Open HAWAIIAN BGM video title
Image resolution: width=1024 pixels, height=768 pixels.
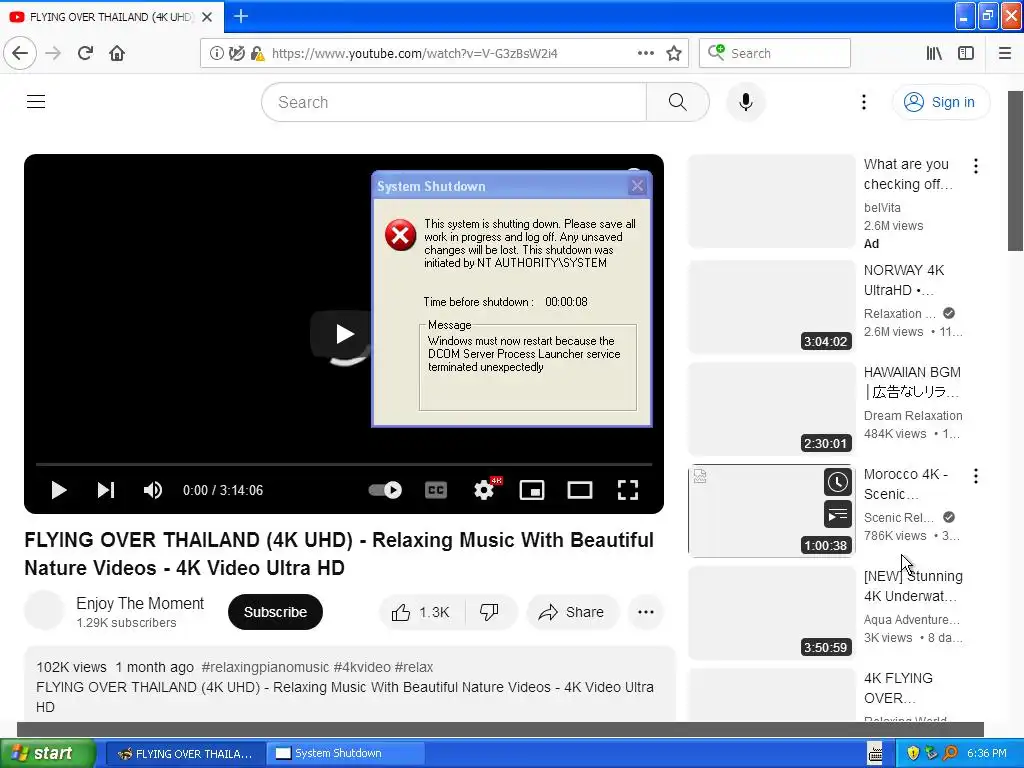pyautogui.click(x=912, y=382)
